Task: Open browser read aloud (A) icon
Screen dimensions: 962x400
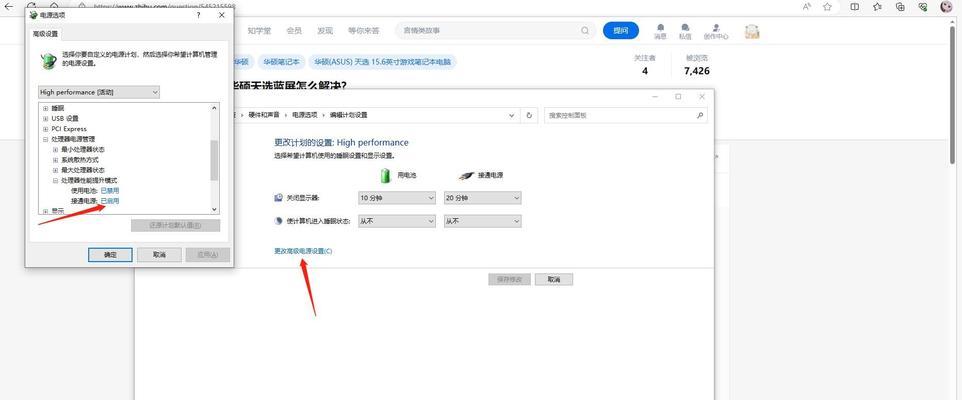Action: pyautogui.click(x=807, y=7)
